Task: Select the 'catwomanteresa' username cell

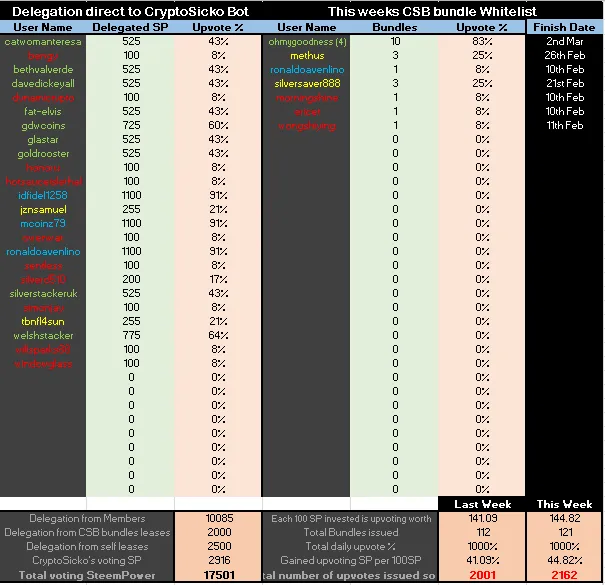Action: click(x=43, y=42)
